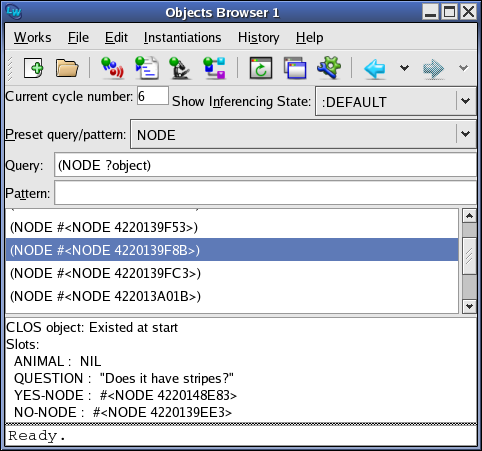Click the Query input field
This screenshot has width=482, height=451.
[x=265, y=165]
